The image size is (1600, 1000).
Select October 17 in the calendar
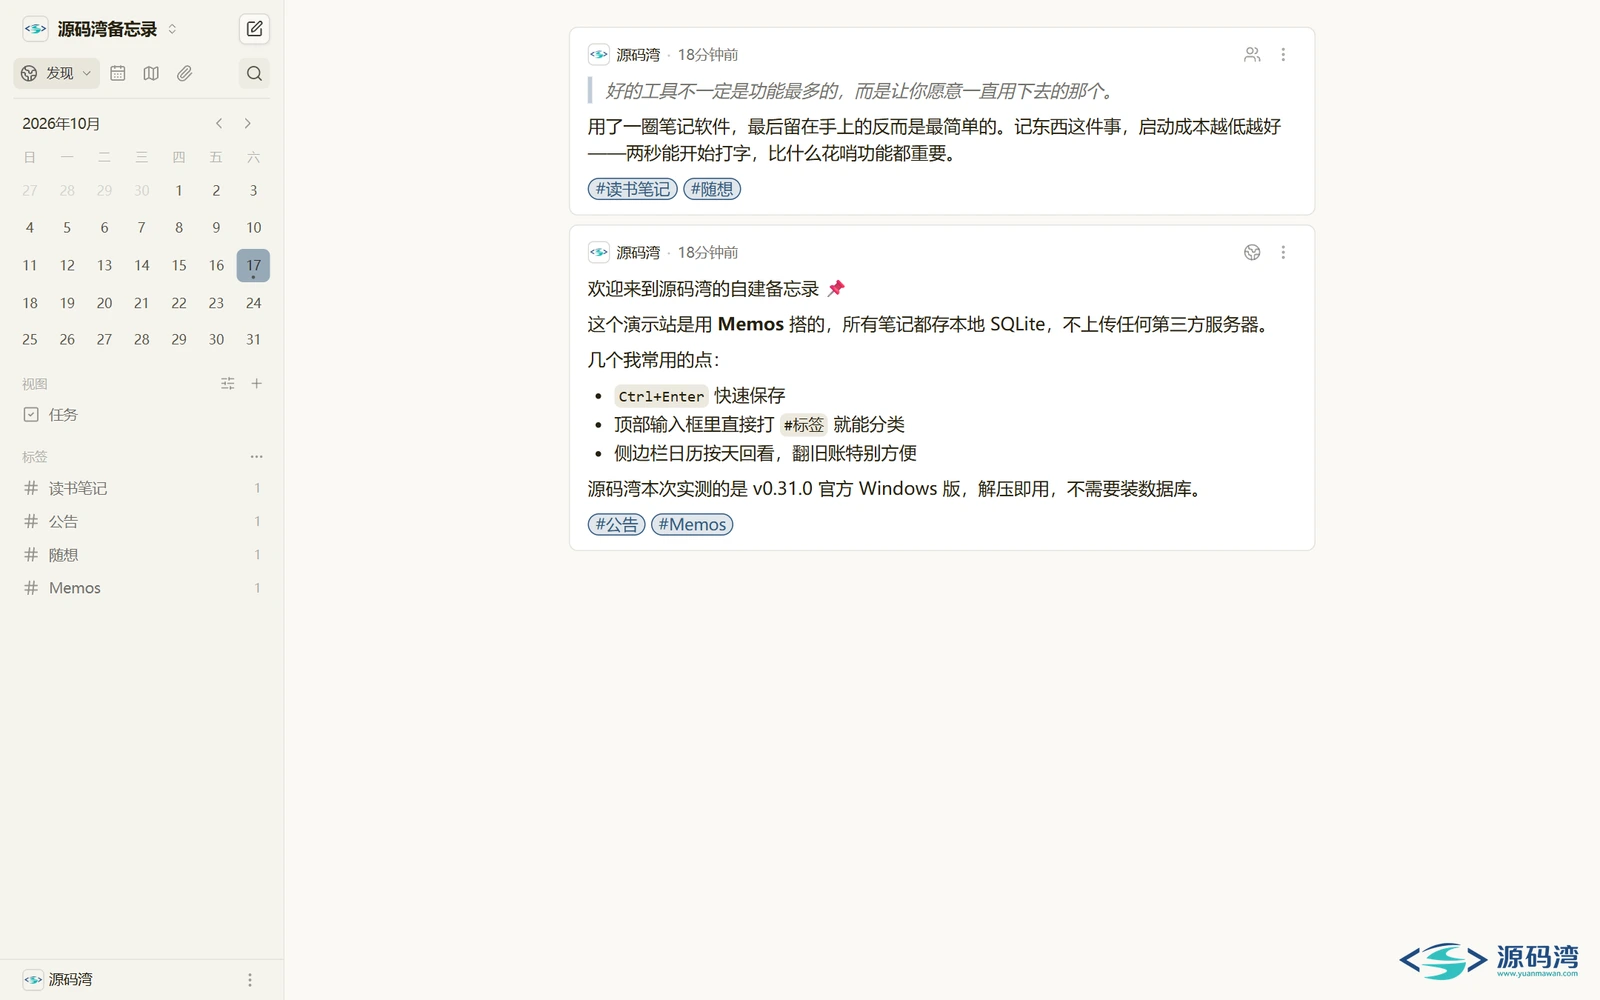tap(253, 265)
